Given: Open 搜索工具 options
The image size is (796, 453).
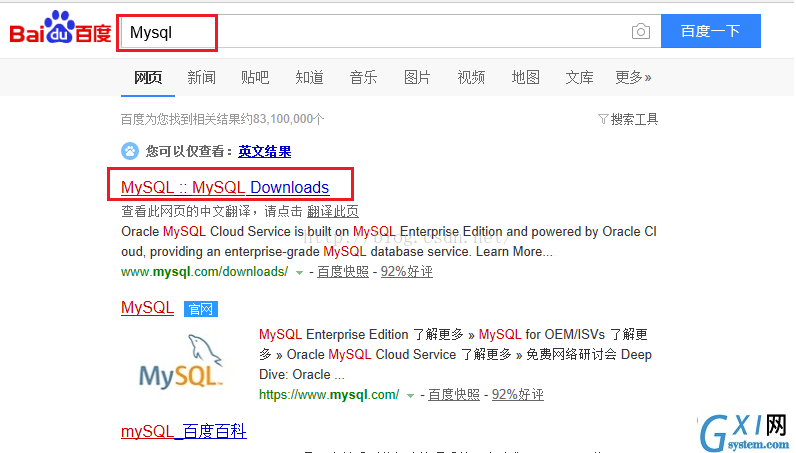Looking at the screenshot, I should coord(634,119).
